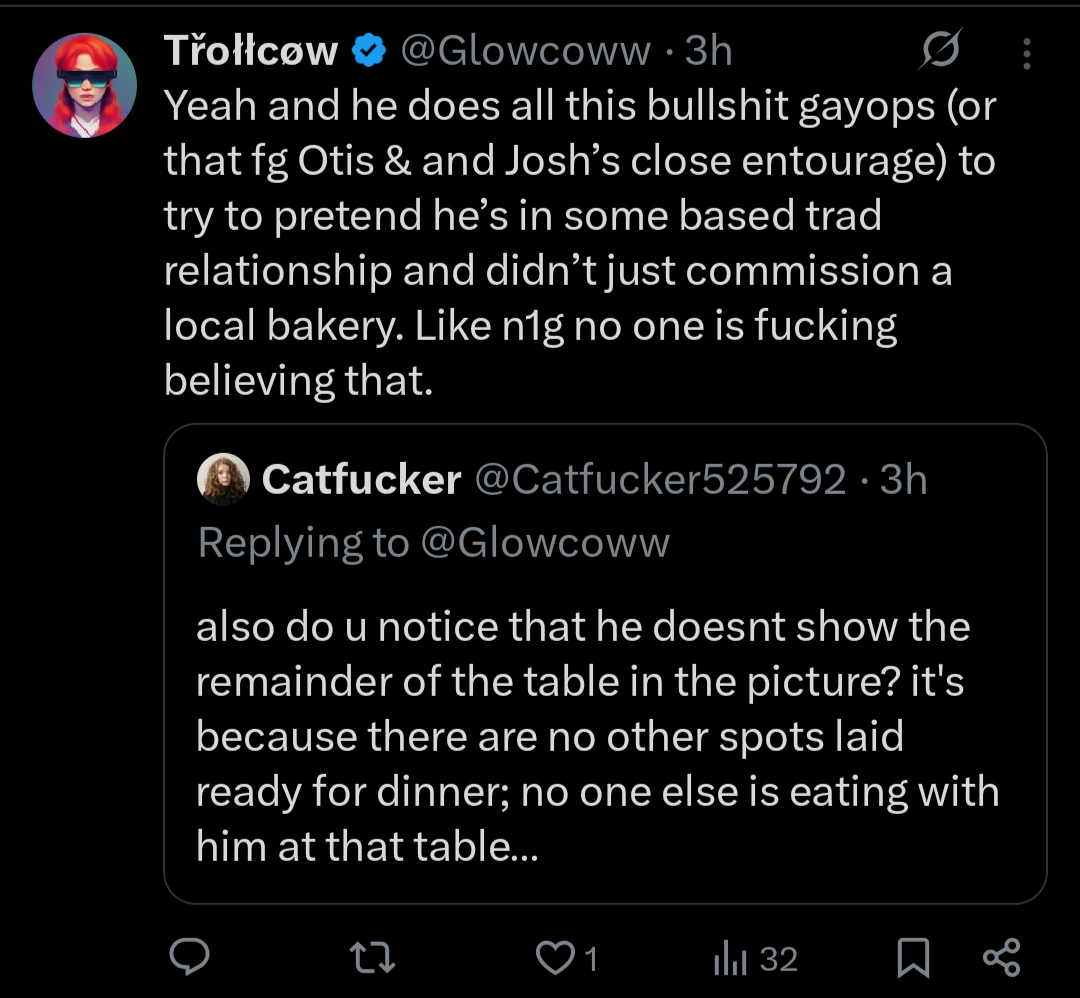The height and width of the screenshot is (998, 1080).
Task: Click the slashed-circle Grok icon
Action: (x=941, y=50)
